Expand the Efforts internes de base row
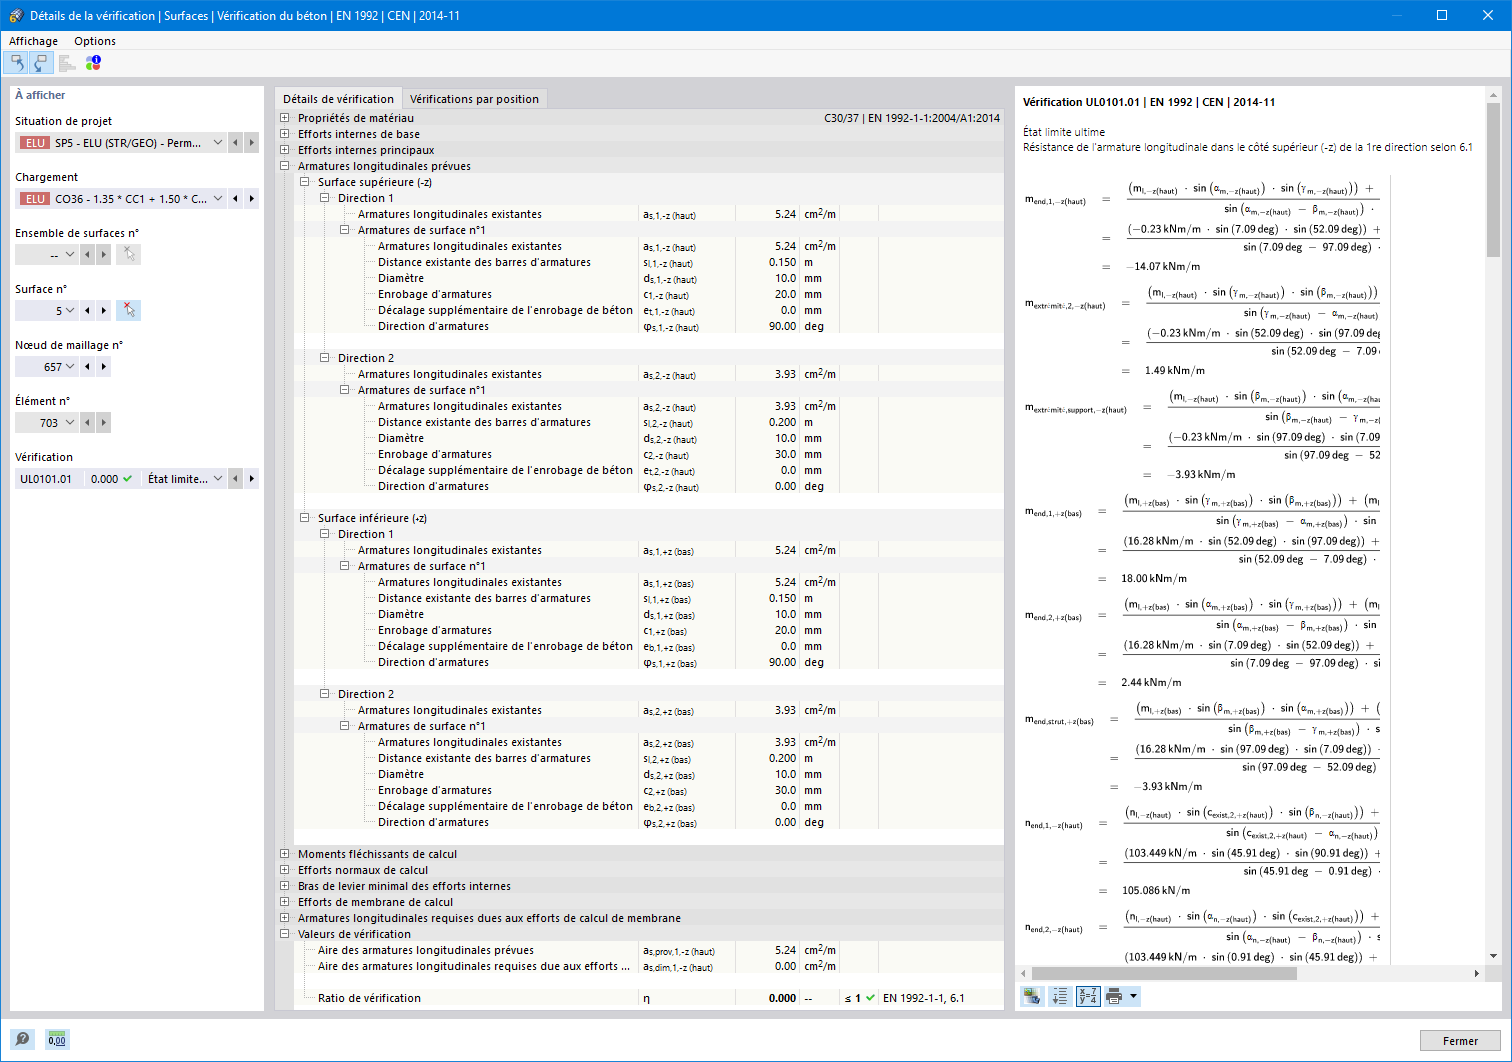Viewport: 1512px width, 1062px height. click(285, 134)
